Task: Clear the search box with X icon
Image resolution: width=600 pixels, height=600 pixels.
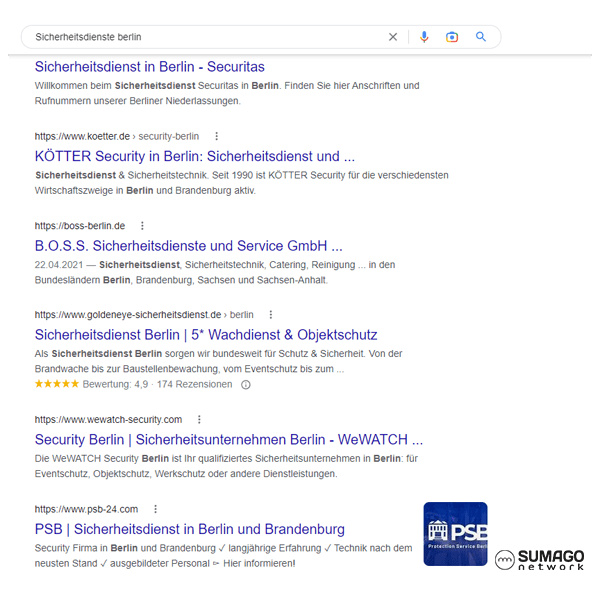Action: [x=393, y=37]
